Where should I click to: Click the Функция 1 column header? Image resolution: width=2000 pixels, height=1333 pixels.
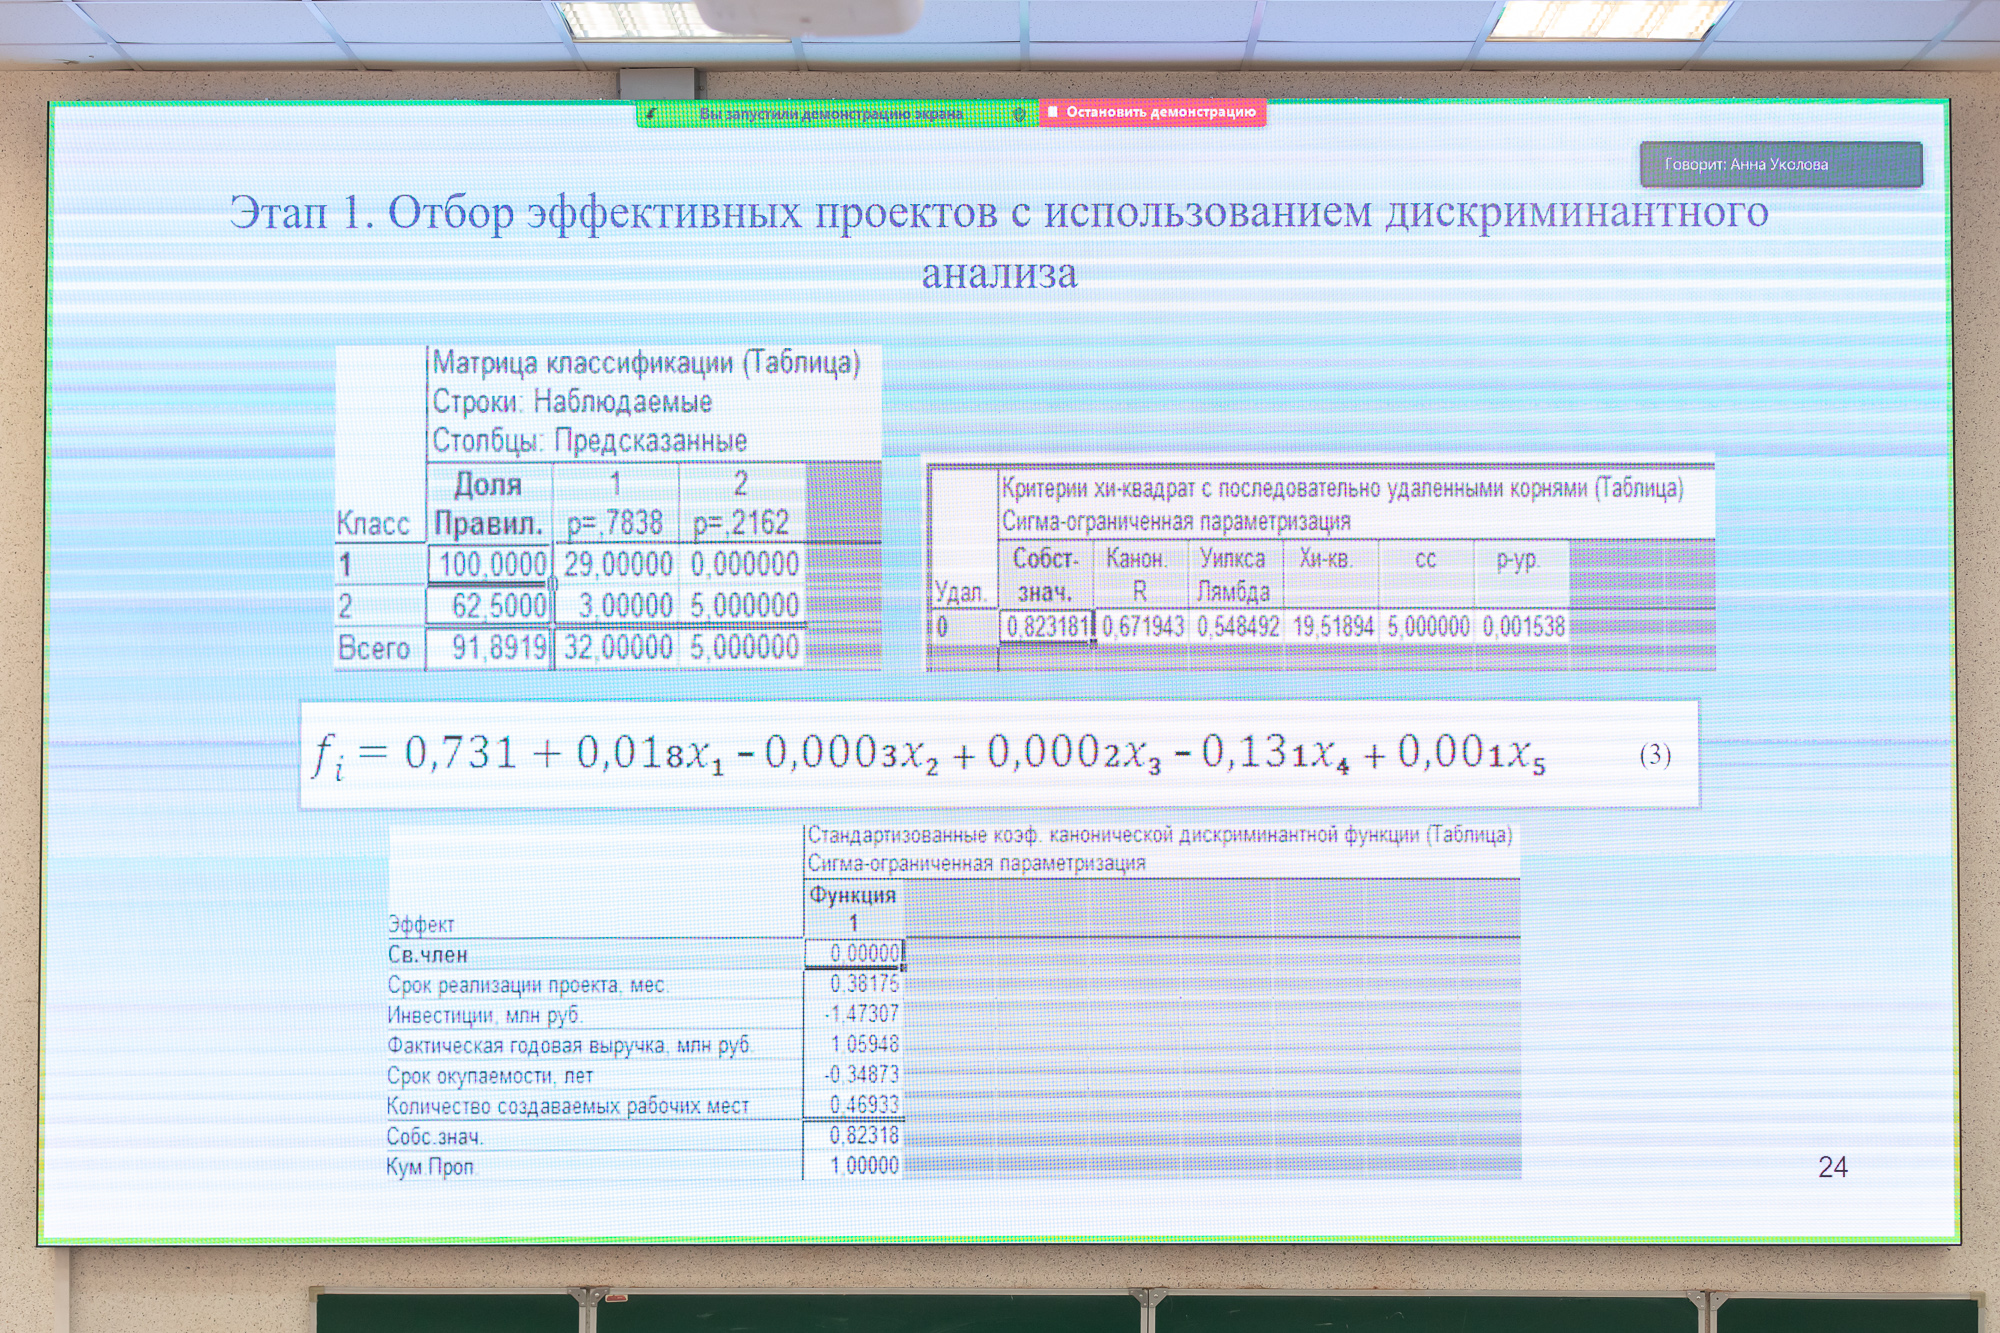tap(853, 907)
